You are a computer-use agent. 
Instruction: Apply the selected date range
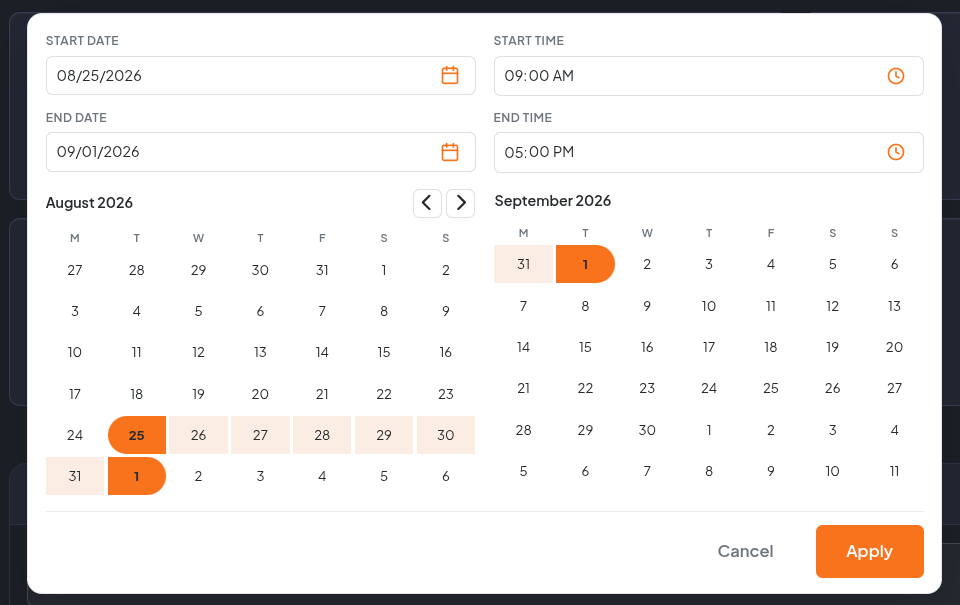[x=869, y=551]
